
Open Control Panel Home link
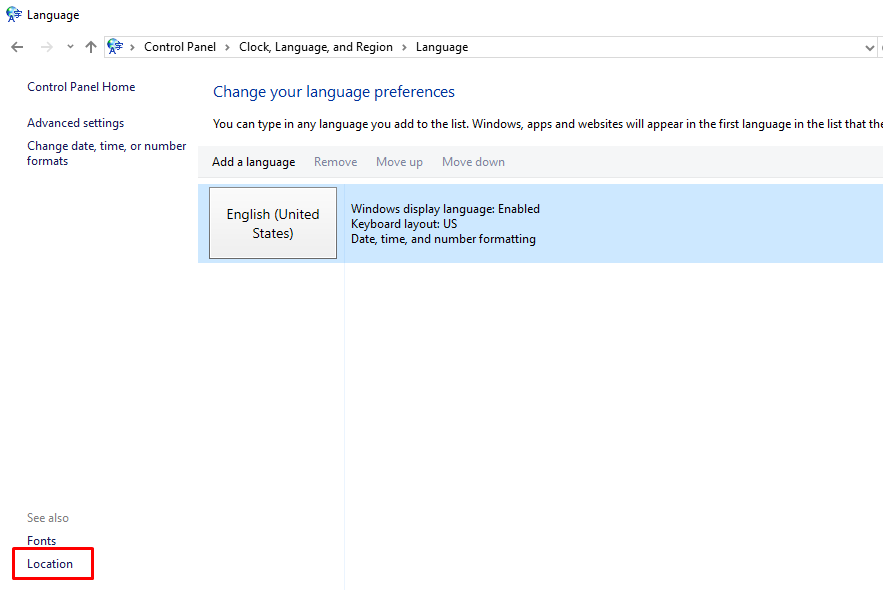(x=81, y=87)
